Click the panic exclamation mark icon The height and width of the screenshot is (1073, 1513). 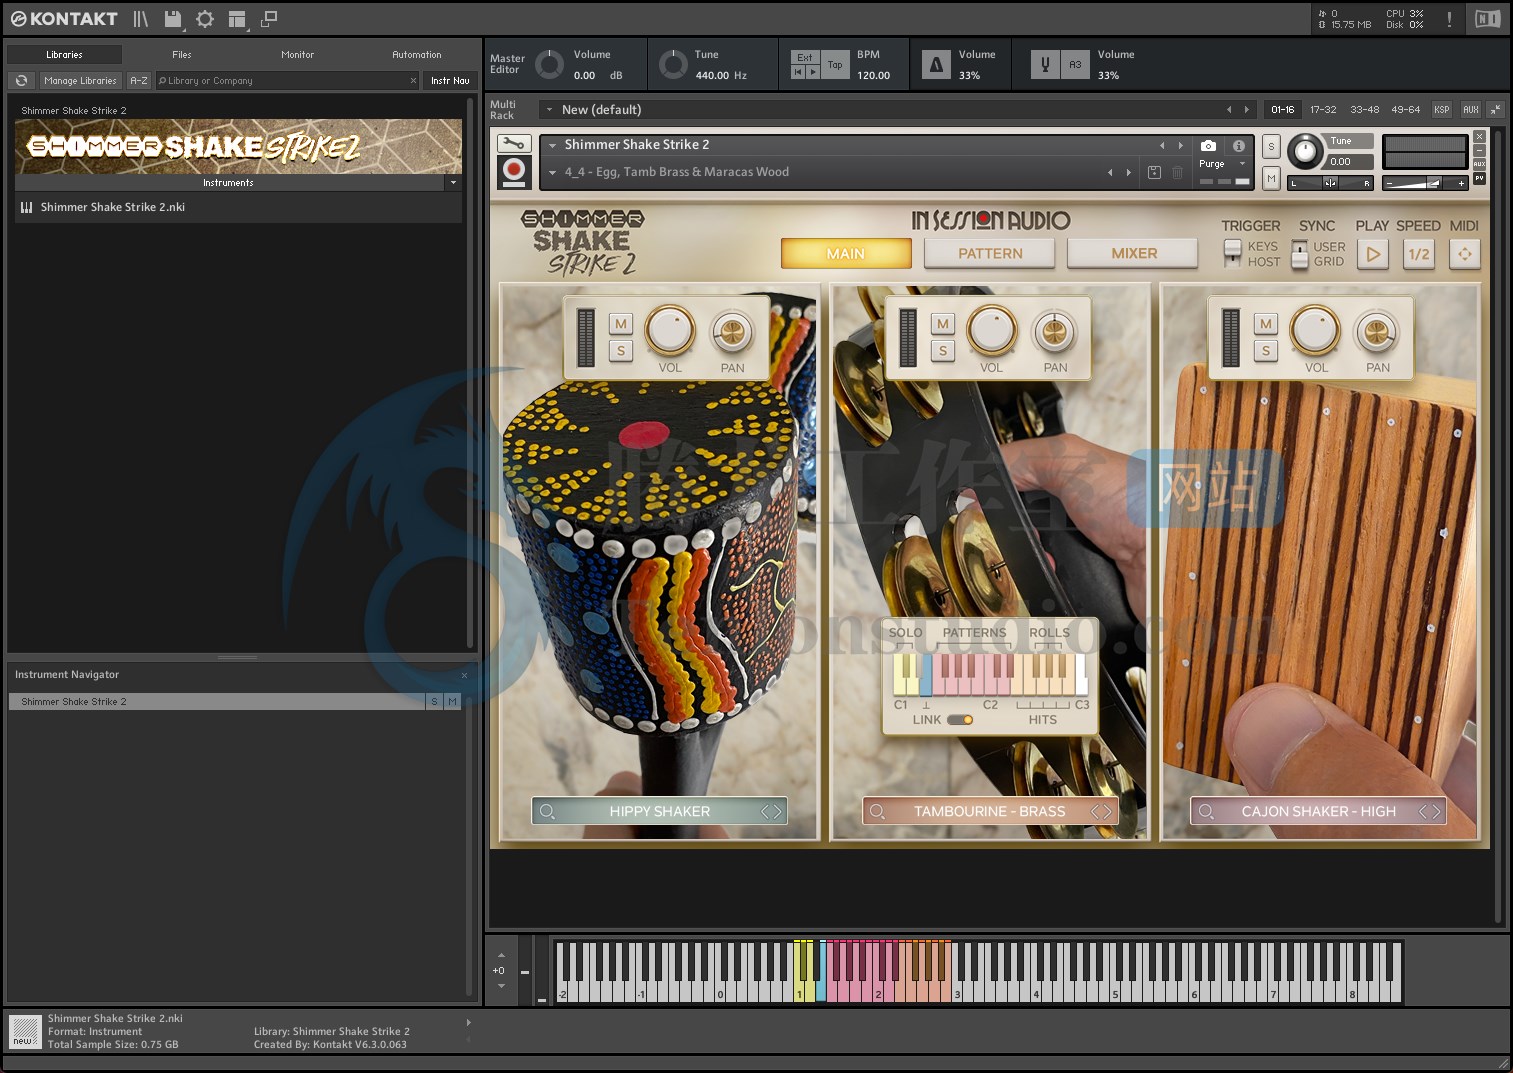pos(1449,19)
